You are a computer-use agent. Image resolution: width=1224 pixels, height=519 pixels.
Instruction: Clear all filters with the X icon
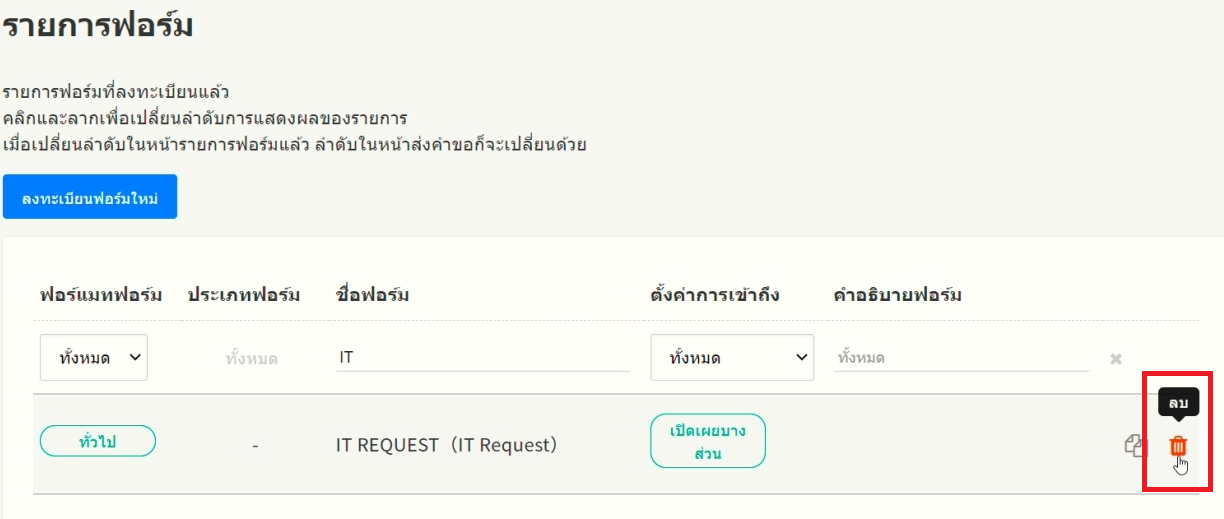pyautogui.click(x=1116, y=358)
